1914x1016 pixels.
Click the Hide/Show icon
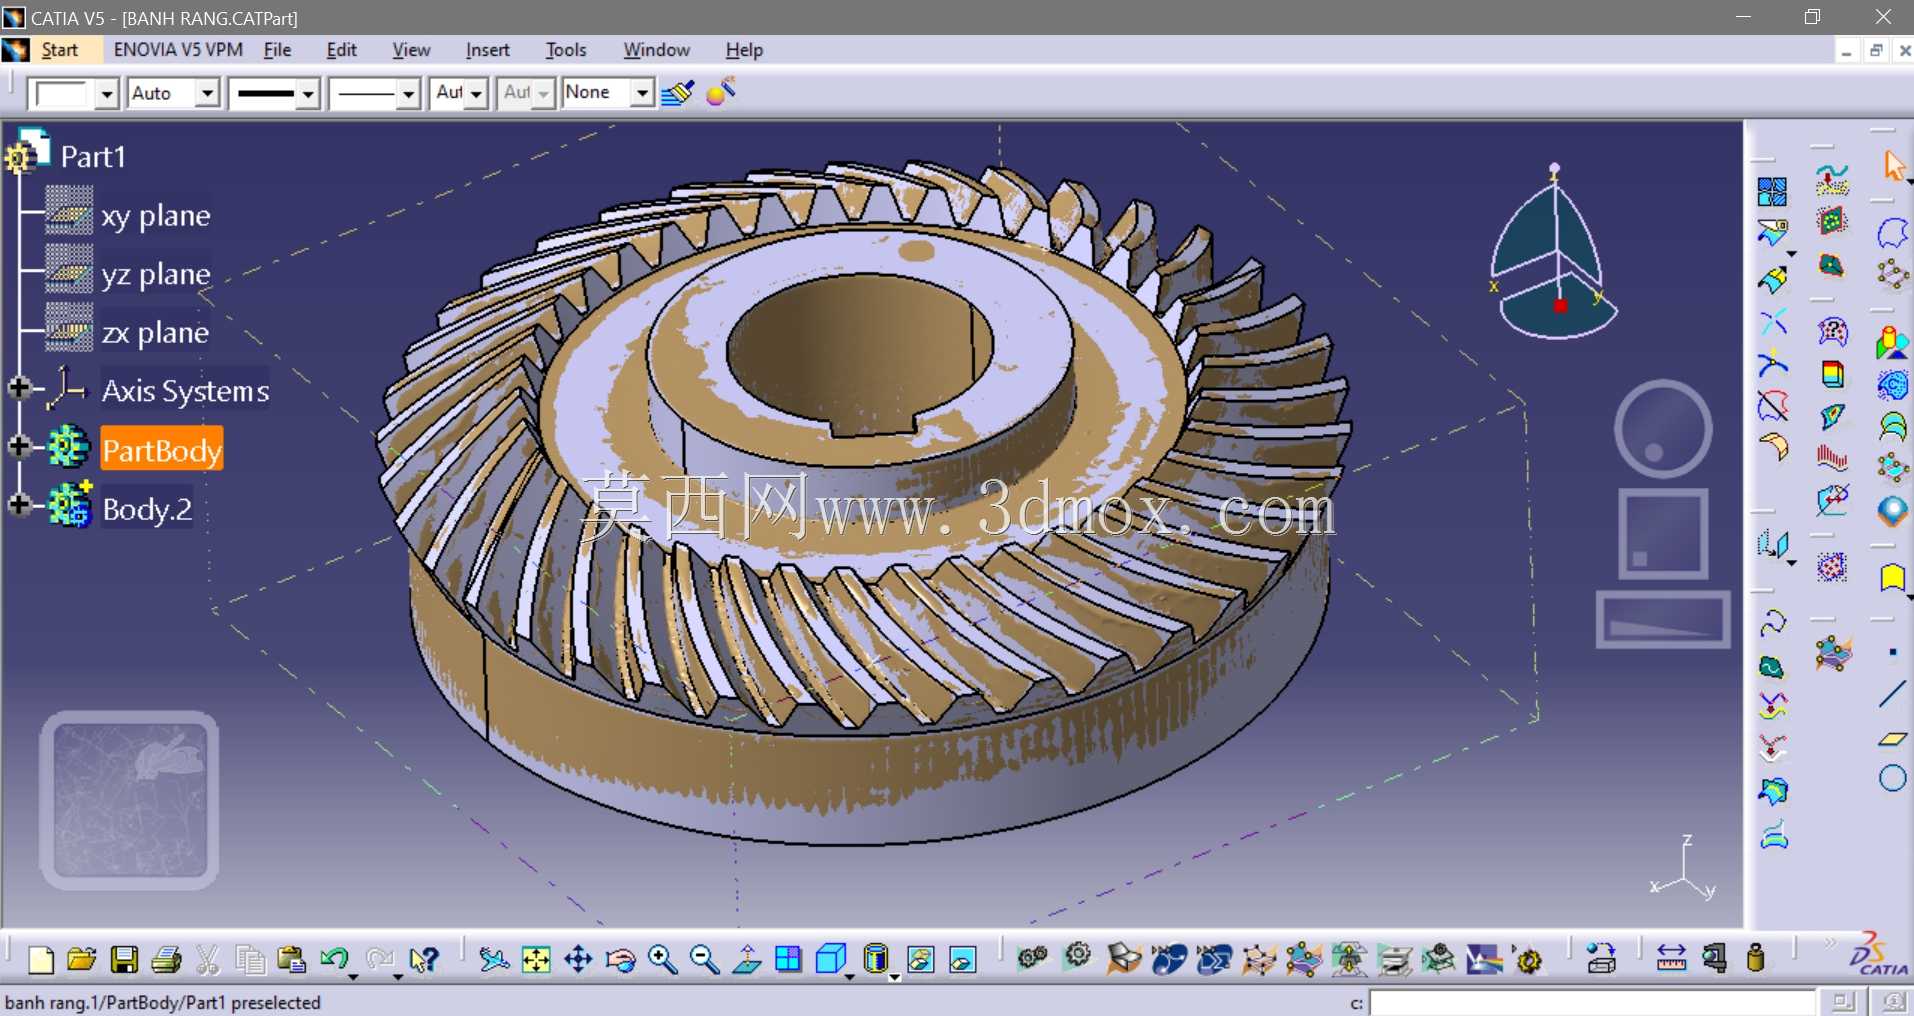920,960
